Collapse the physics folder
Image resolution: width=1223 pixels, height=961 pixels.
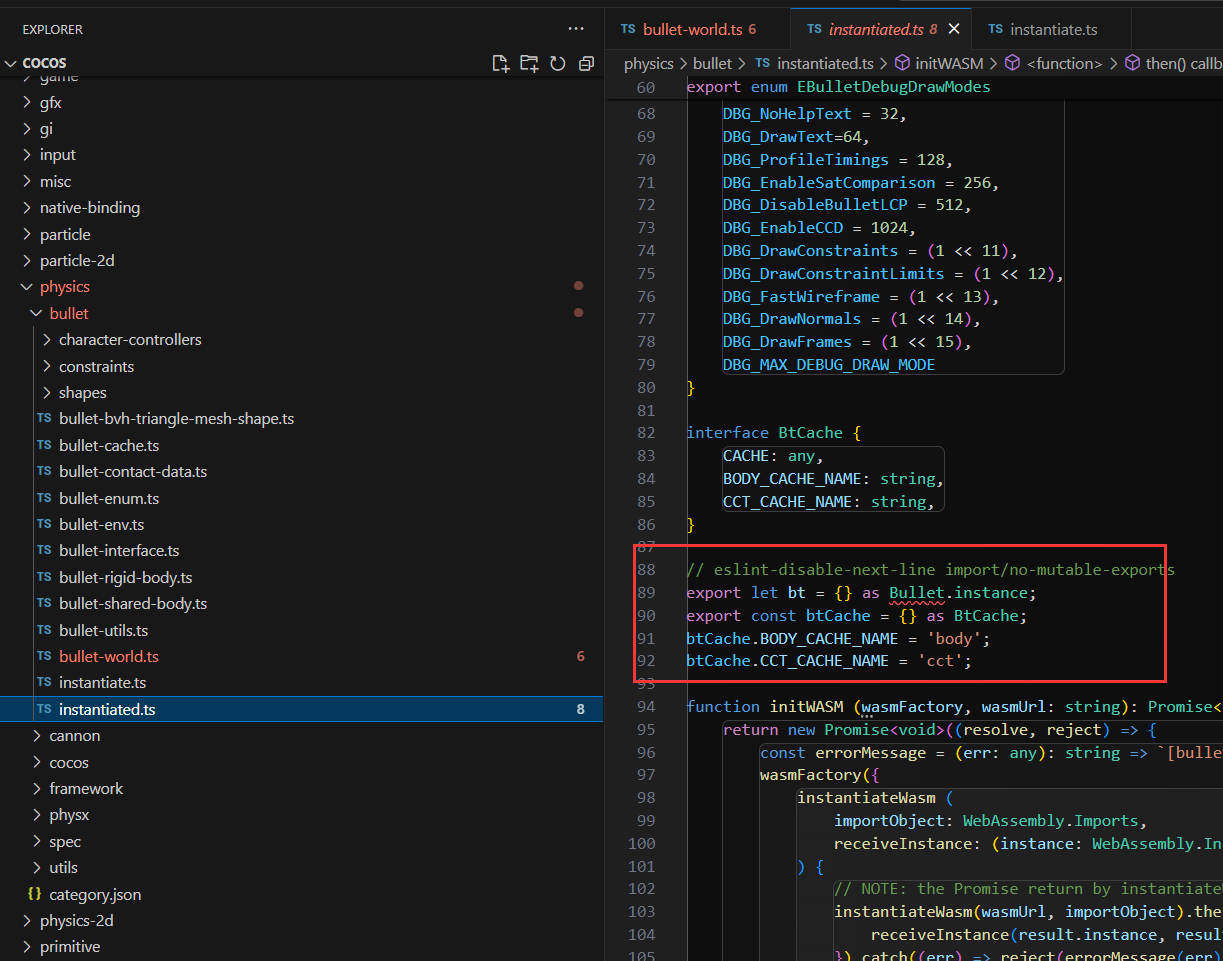pyautogui.click(x=65, y=287)
